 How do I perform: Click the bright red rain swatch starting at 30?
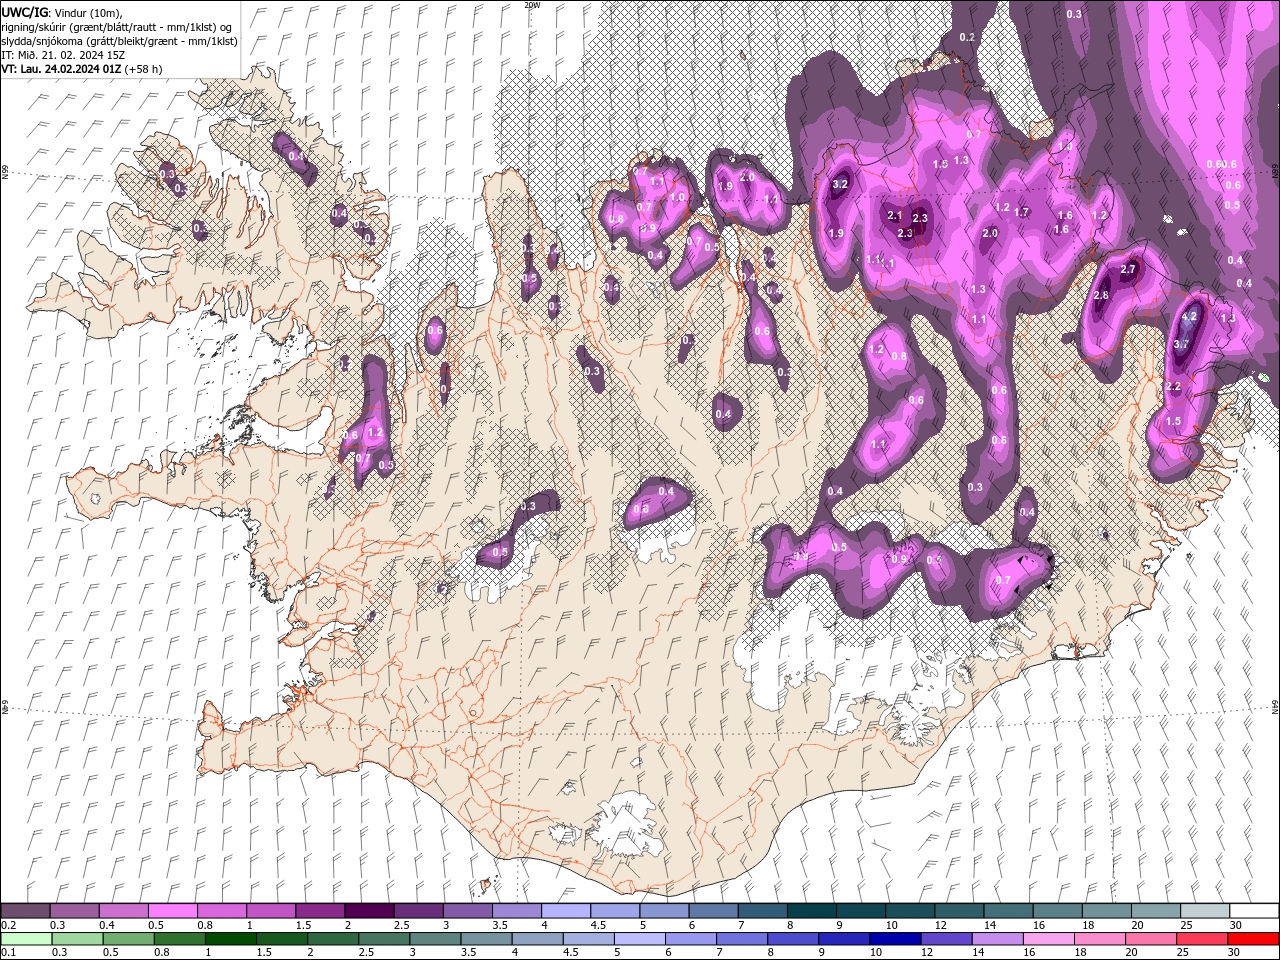(x=1252, y=939)
